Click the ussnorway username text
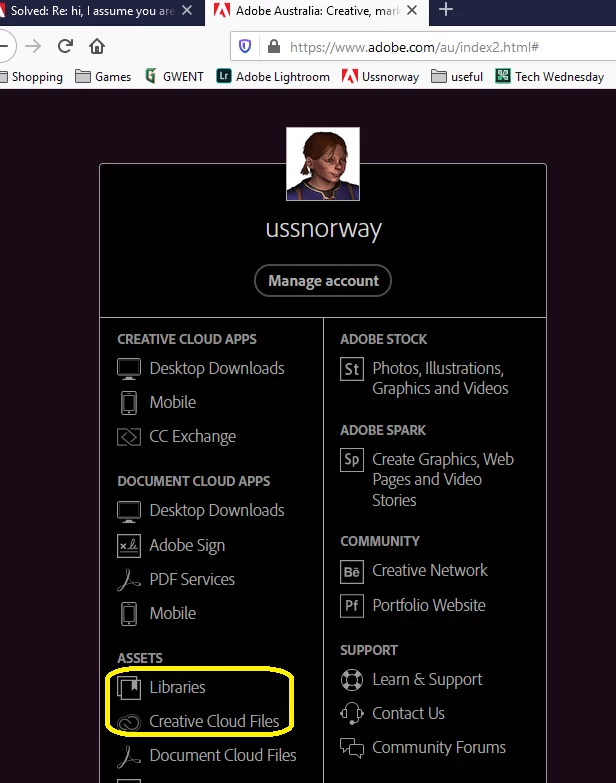 pyautogui.click(x=323, y=229)
